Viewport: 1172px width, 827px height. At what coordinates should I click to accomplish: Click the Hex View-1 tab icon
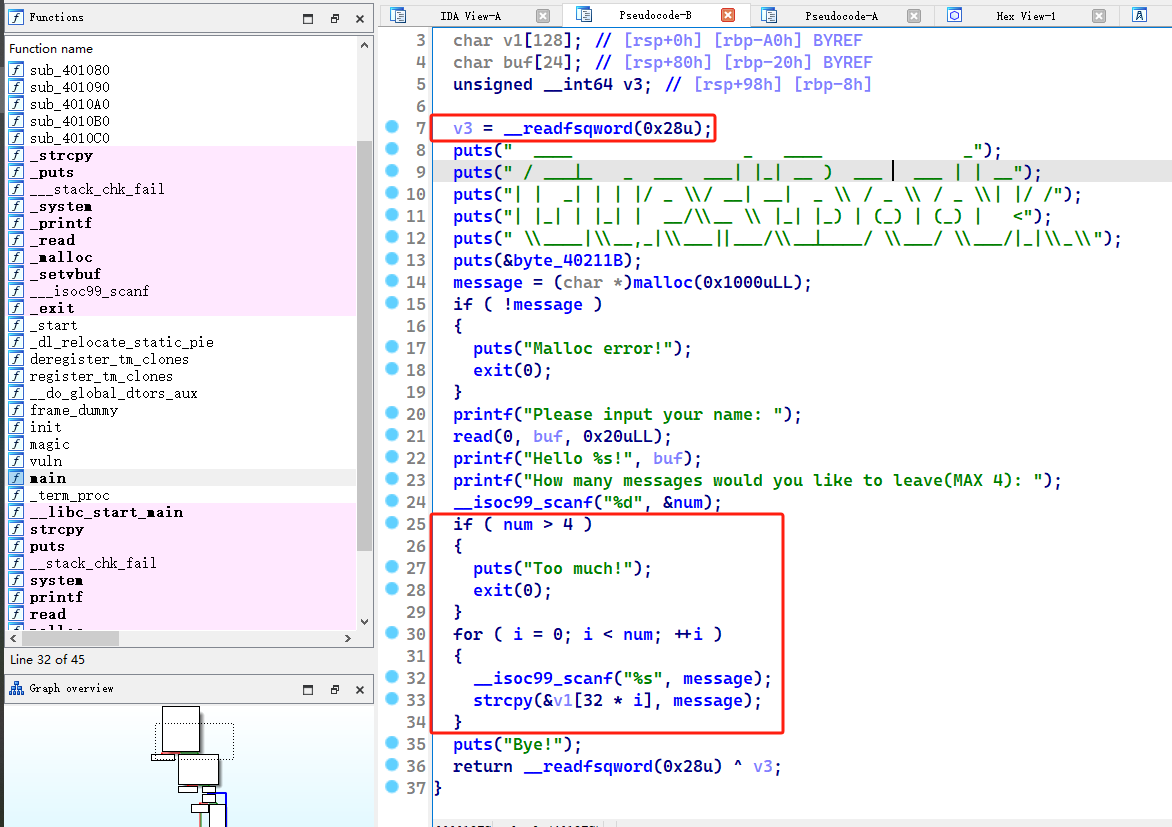954,15
